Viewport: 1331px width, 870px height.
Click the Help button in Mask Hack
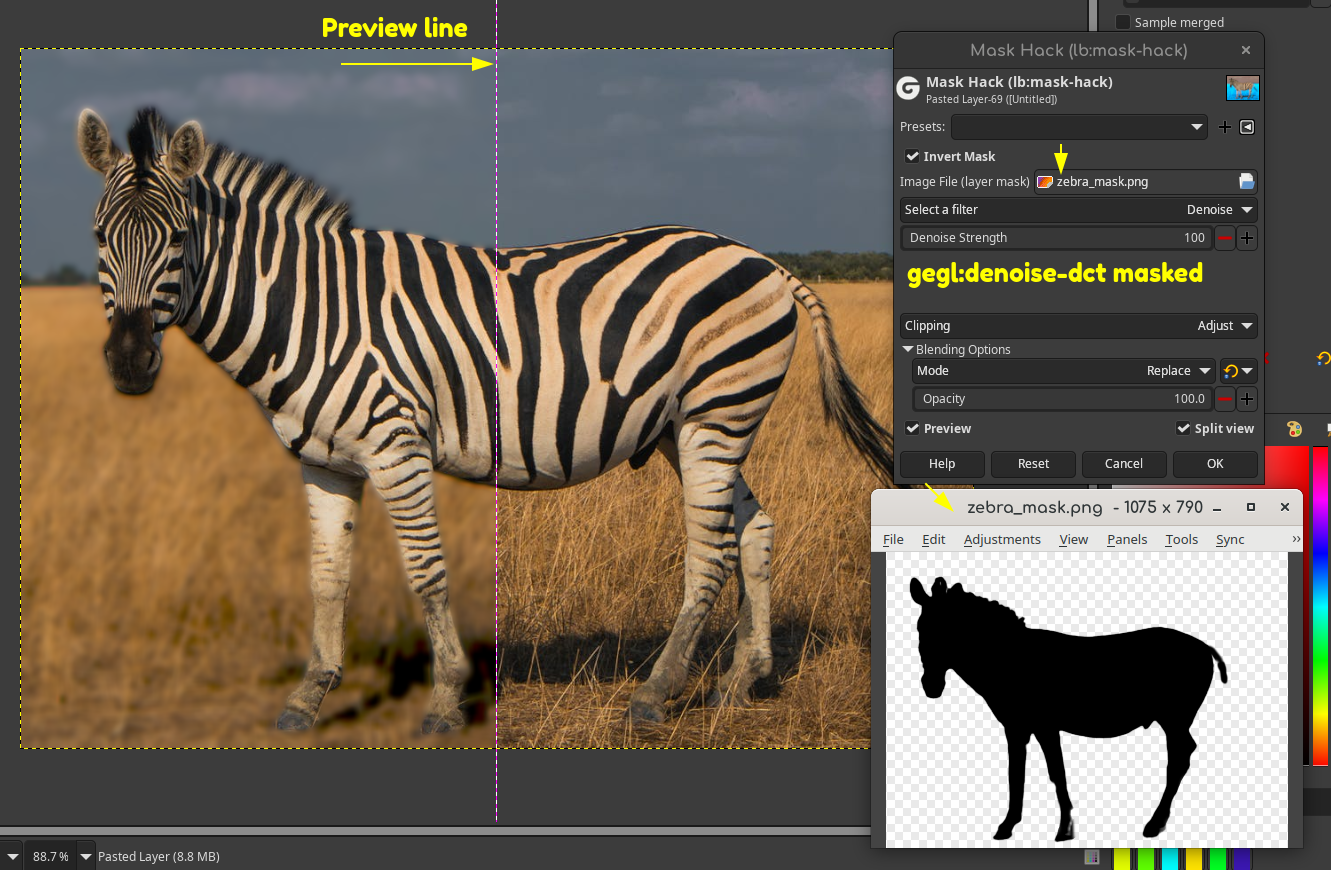pos(942,464)
